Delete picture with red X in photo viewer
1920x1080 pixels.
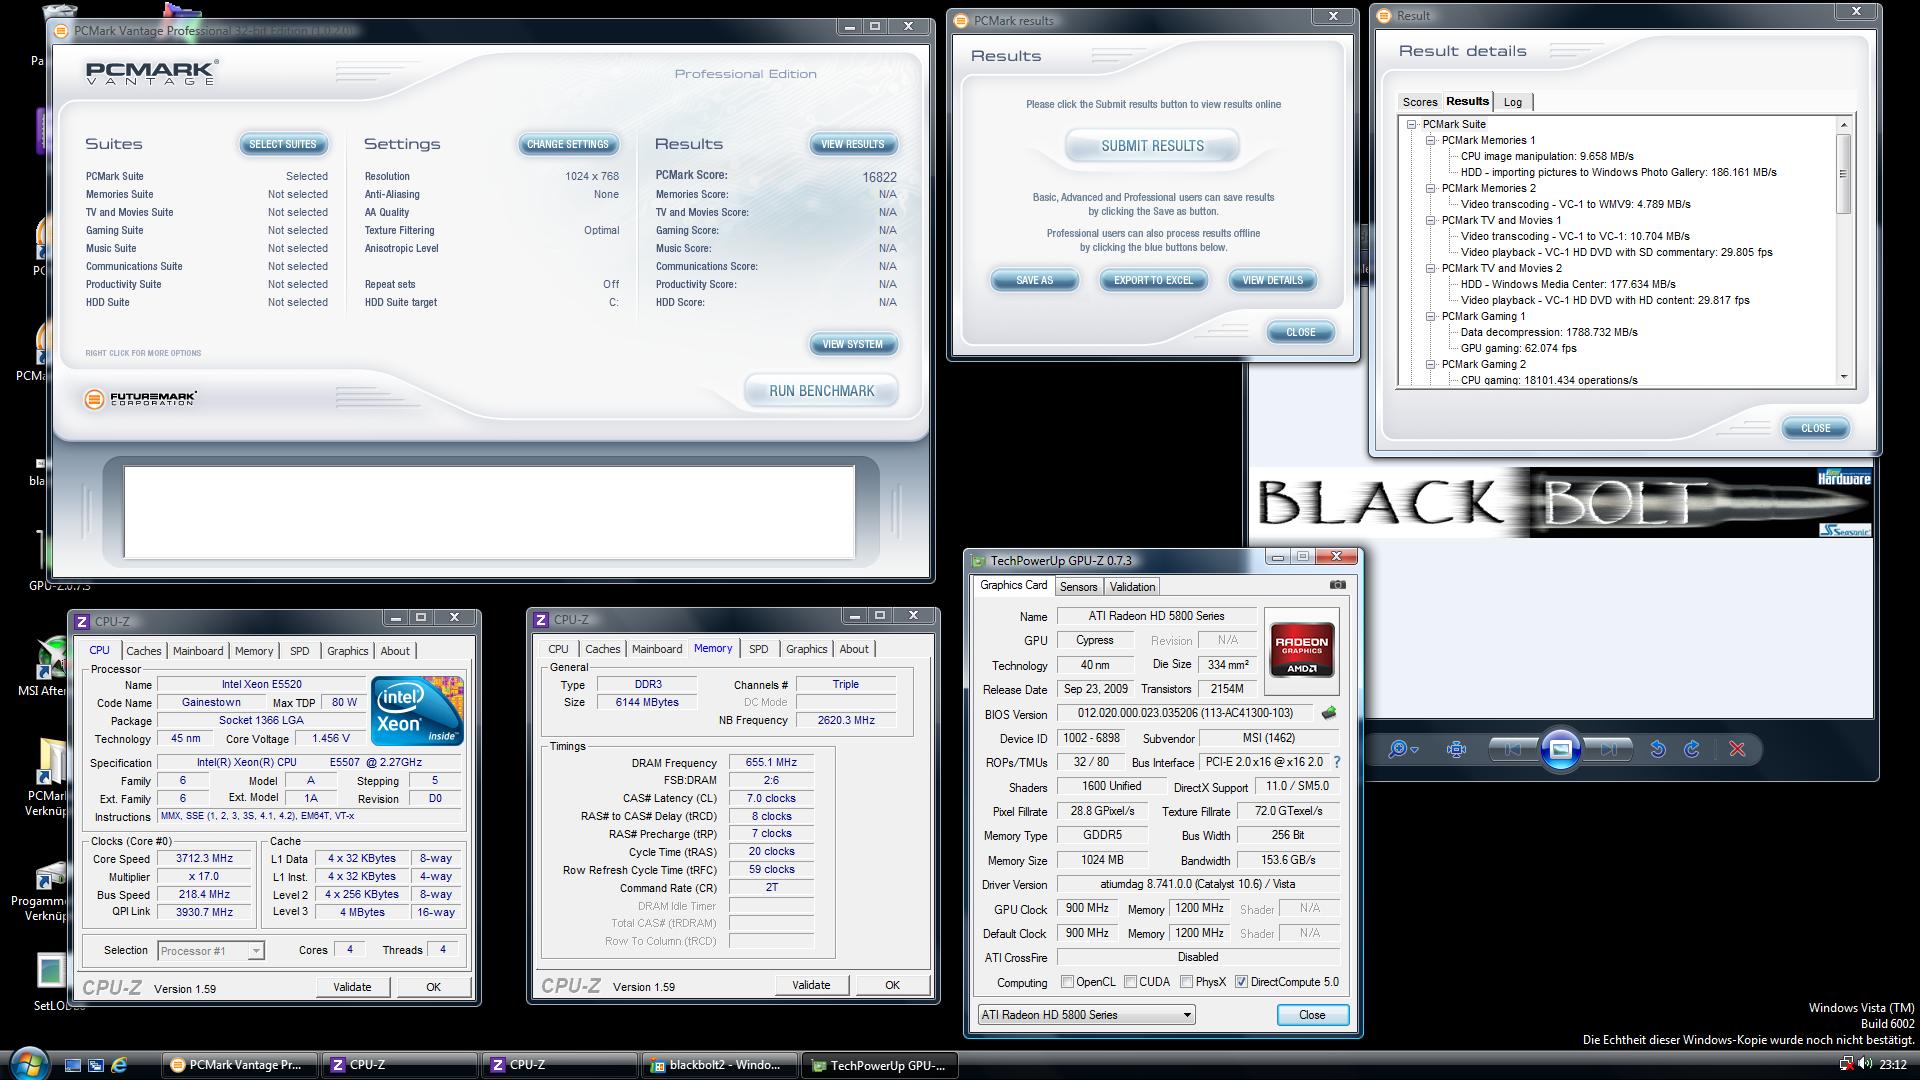click(1737, 749)
